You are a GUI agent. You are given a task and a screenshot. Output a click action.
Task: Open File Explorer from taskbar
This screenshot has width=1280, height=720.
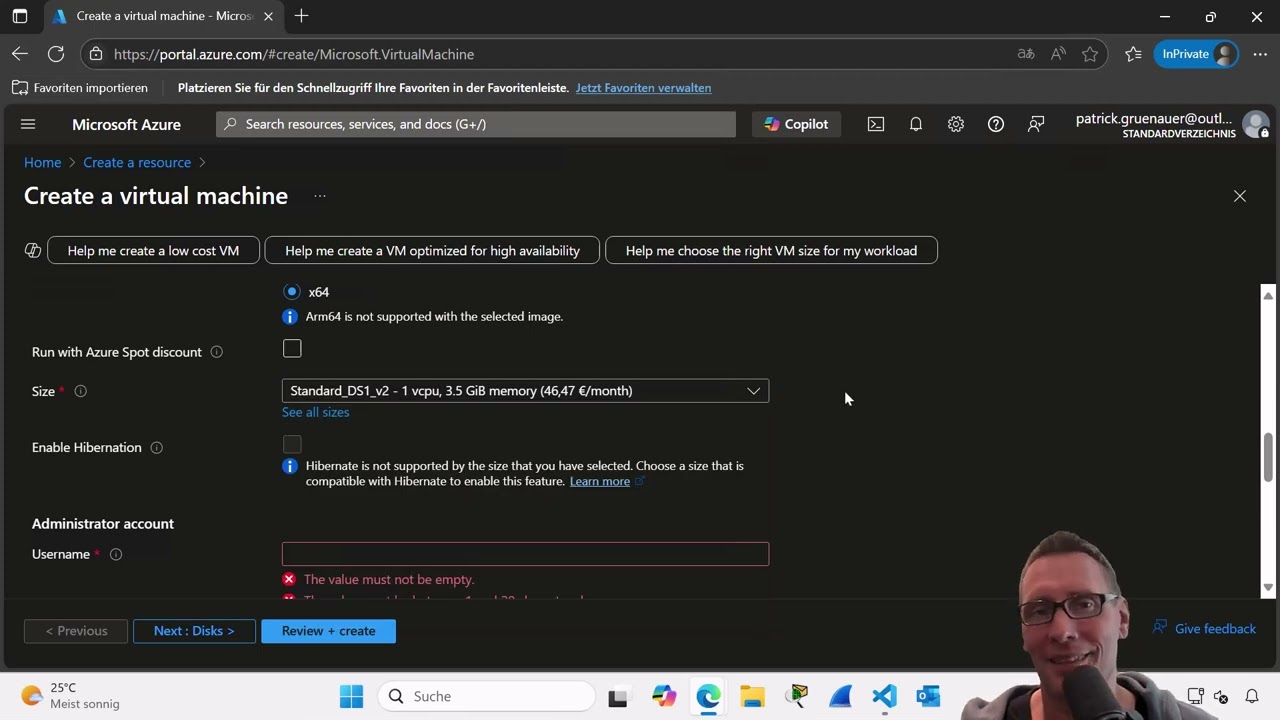point(752,696)
